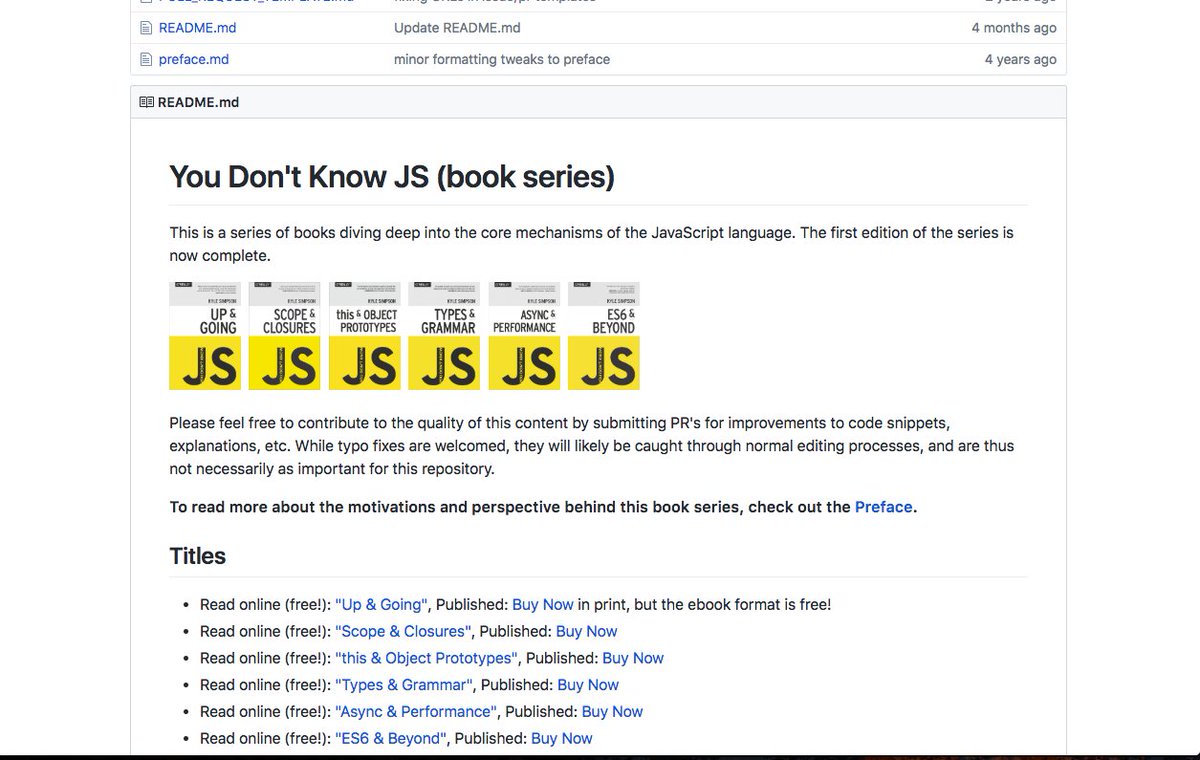Screen dimensions: 1200x760
Task: Read "ES6 & Beyond" online
Action: 392,738
